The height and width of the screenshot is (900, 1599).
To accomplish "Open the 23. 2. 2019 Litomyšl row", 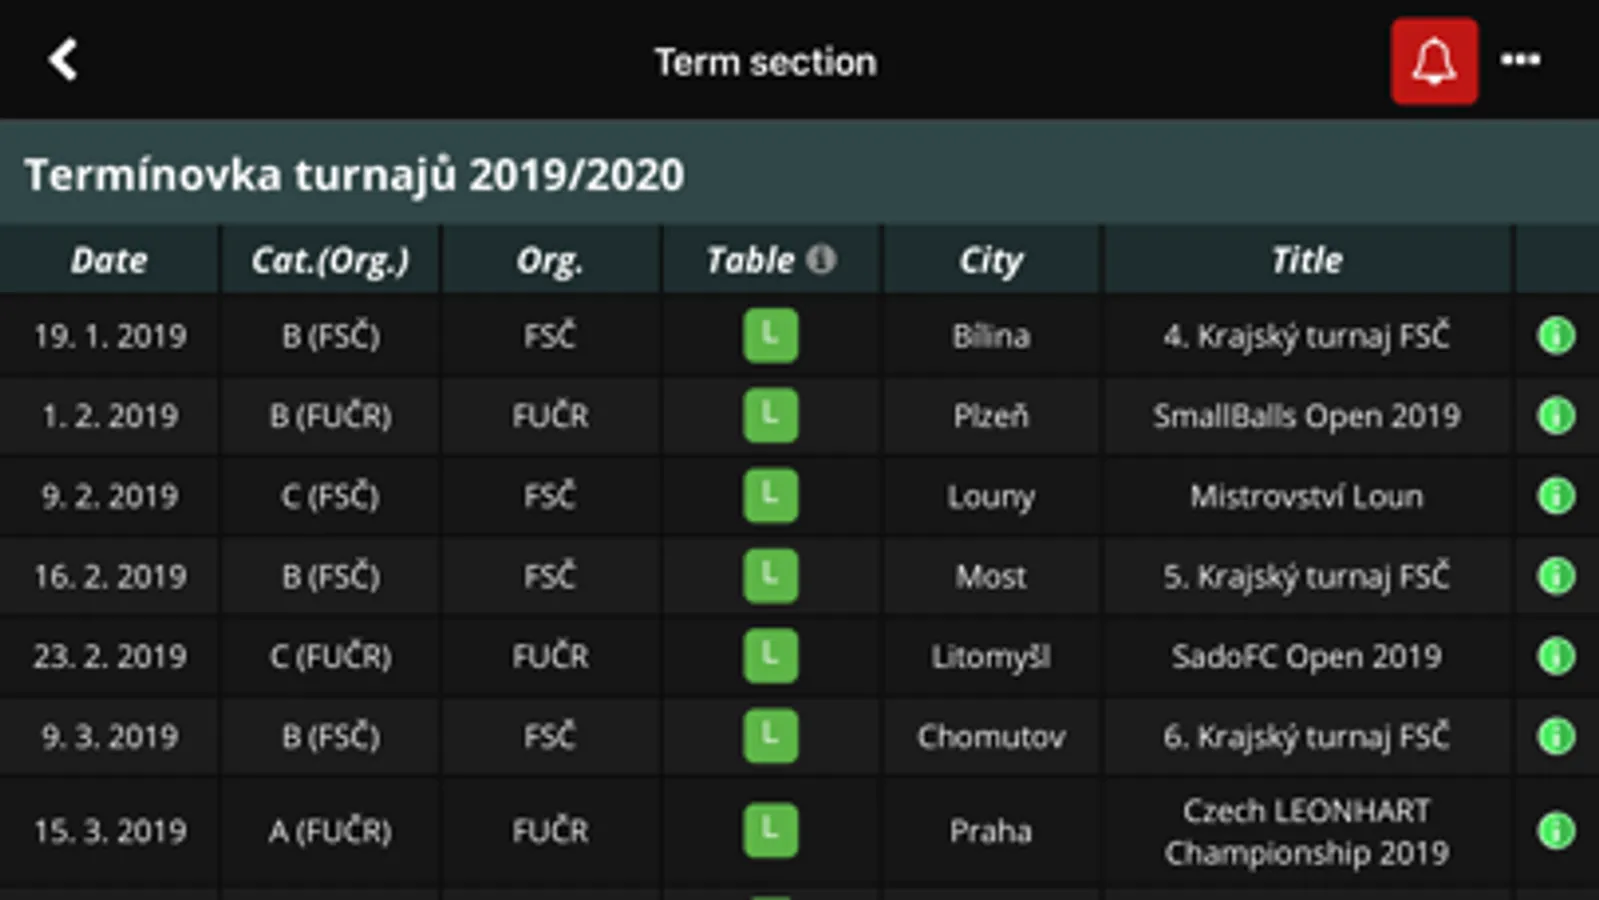I will pyautogui.click(x=990, y=656).
